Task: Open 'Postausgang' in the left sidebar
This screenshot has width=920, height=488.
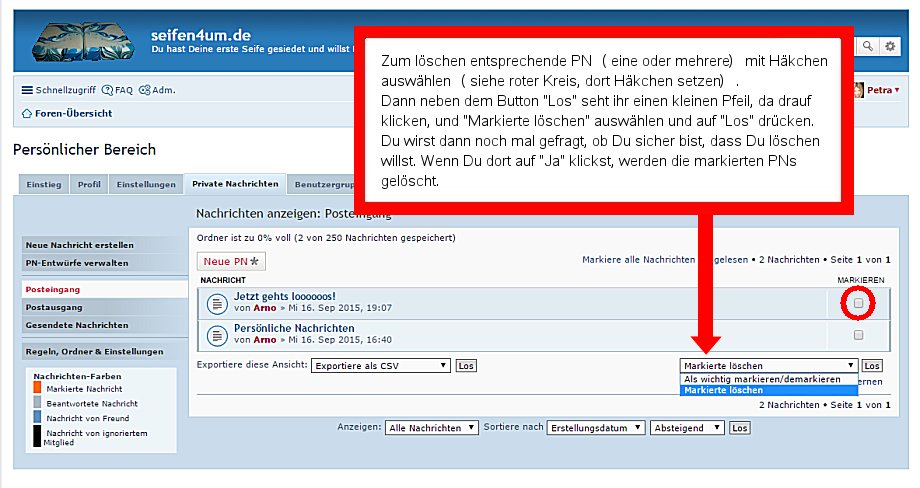Action: click(54, 307)
